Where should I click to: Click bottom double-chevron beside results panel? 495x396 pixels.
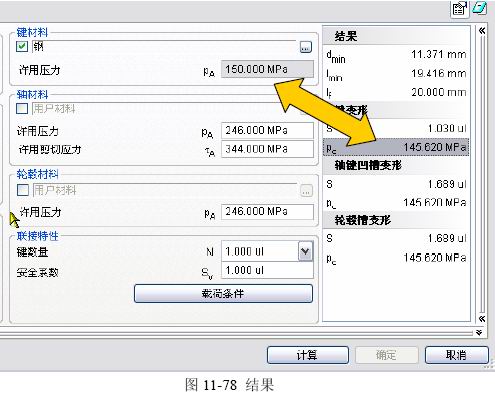482,319
